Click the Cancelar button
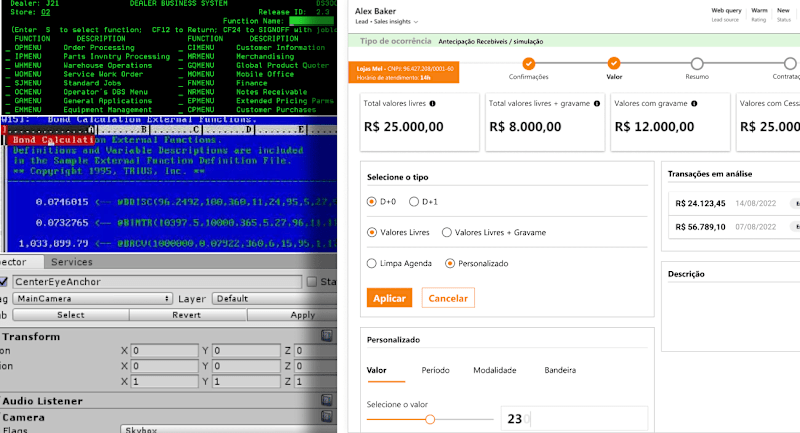800x433 pixels. point(448,298)
